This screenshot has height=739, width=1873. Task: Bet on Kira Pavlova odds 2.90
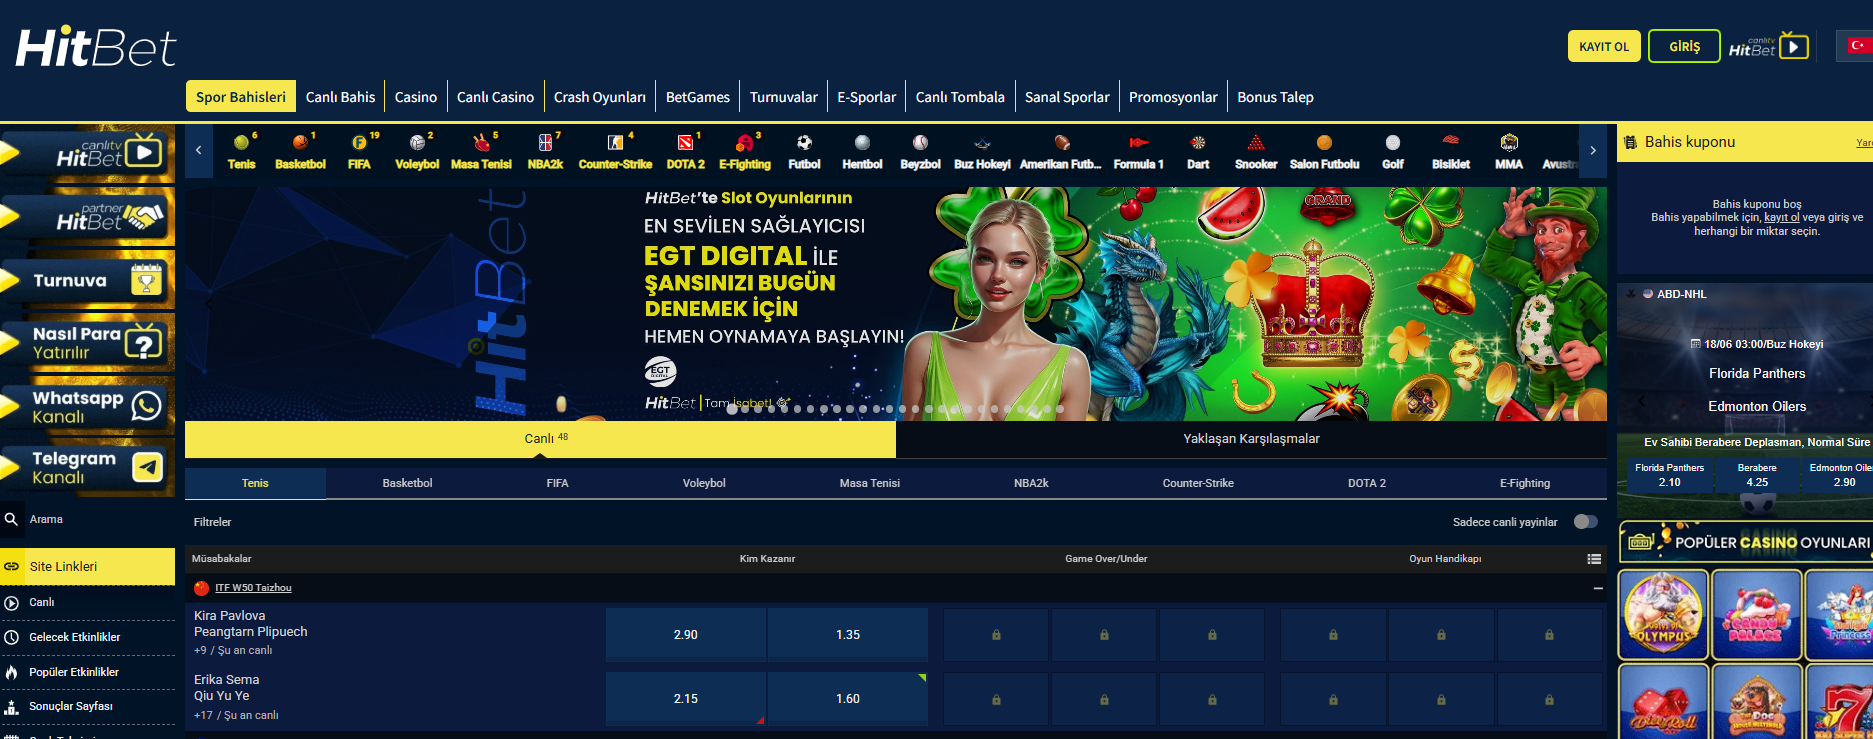[x=686, y=635]
